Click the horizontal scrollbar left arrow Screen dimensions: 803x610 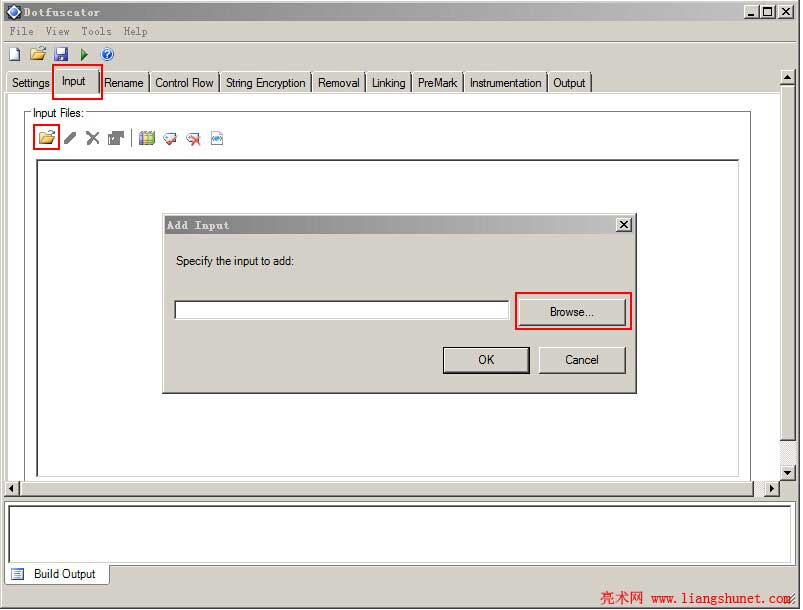click(12, 489)
